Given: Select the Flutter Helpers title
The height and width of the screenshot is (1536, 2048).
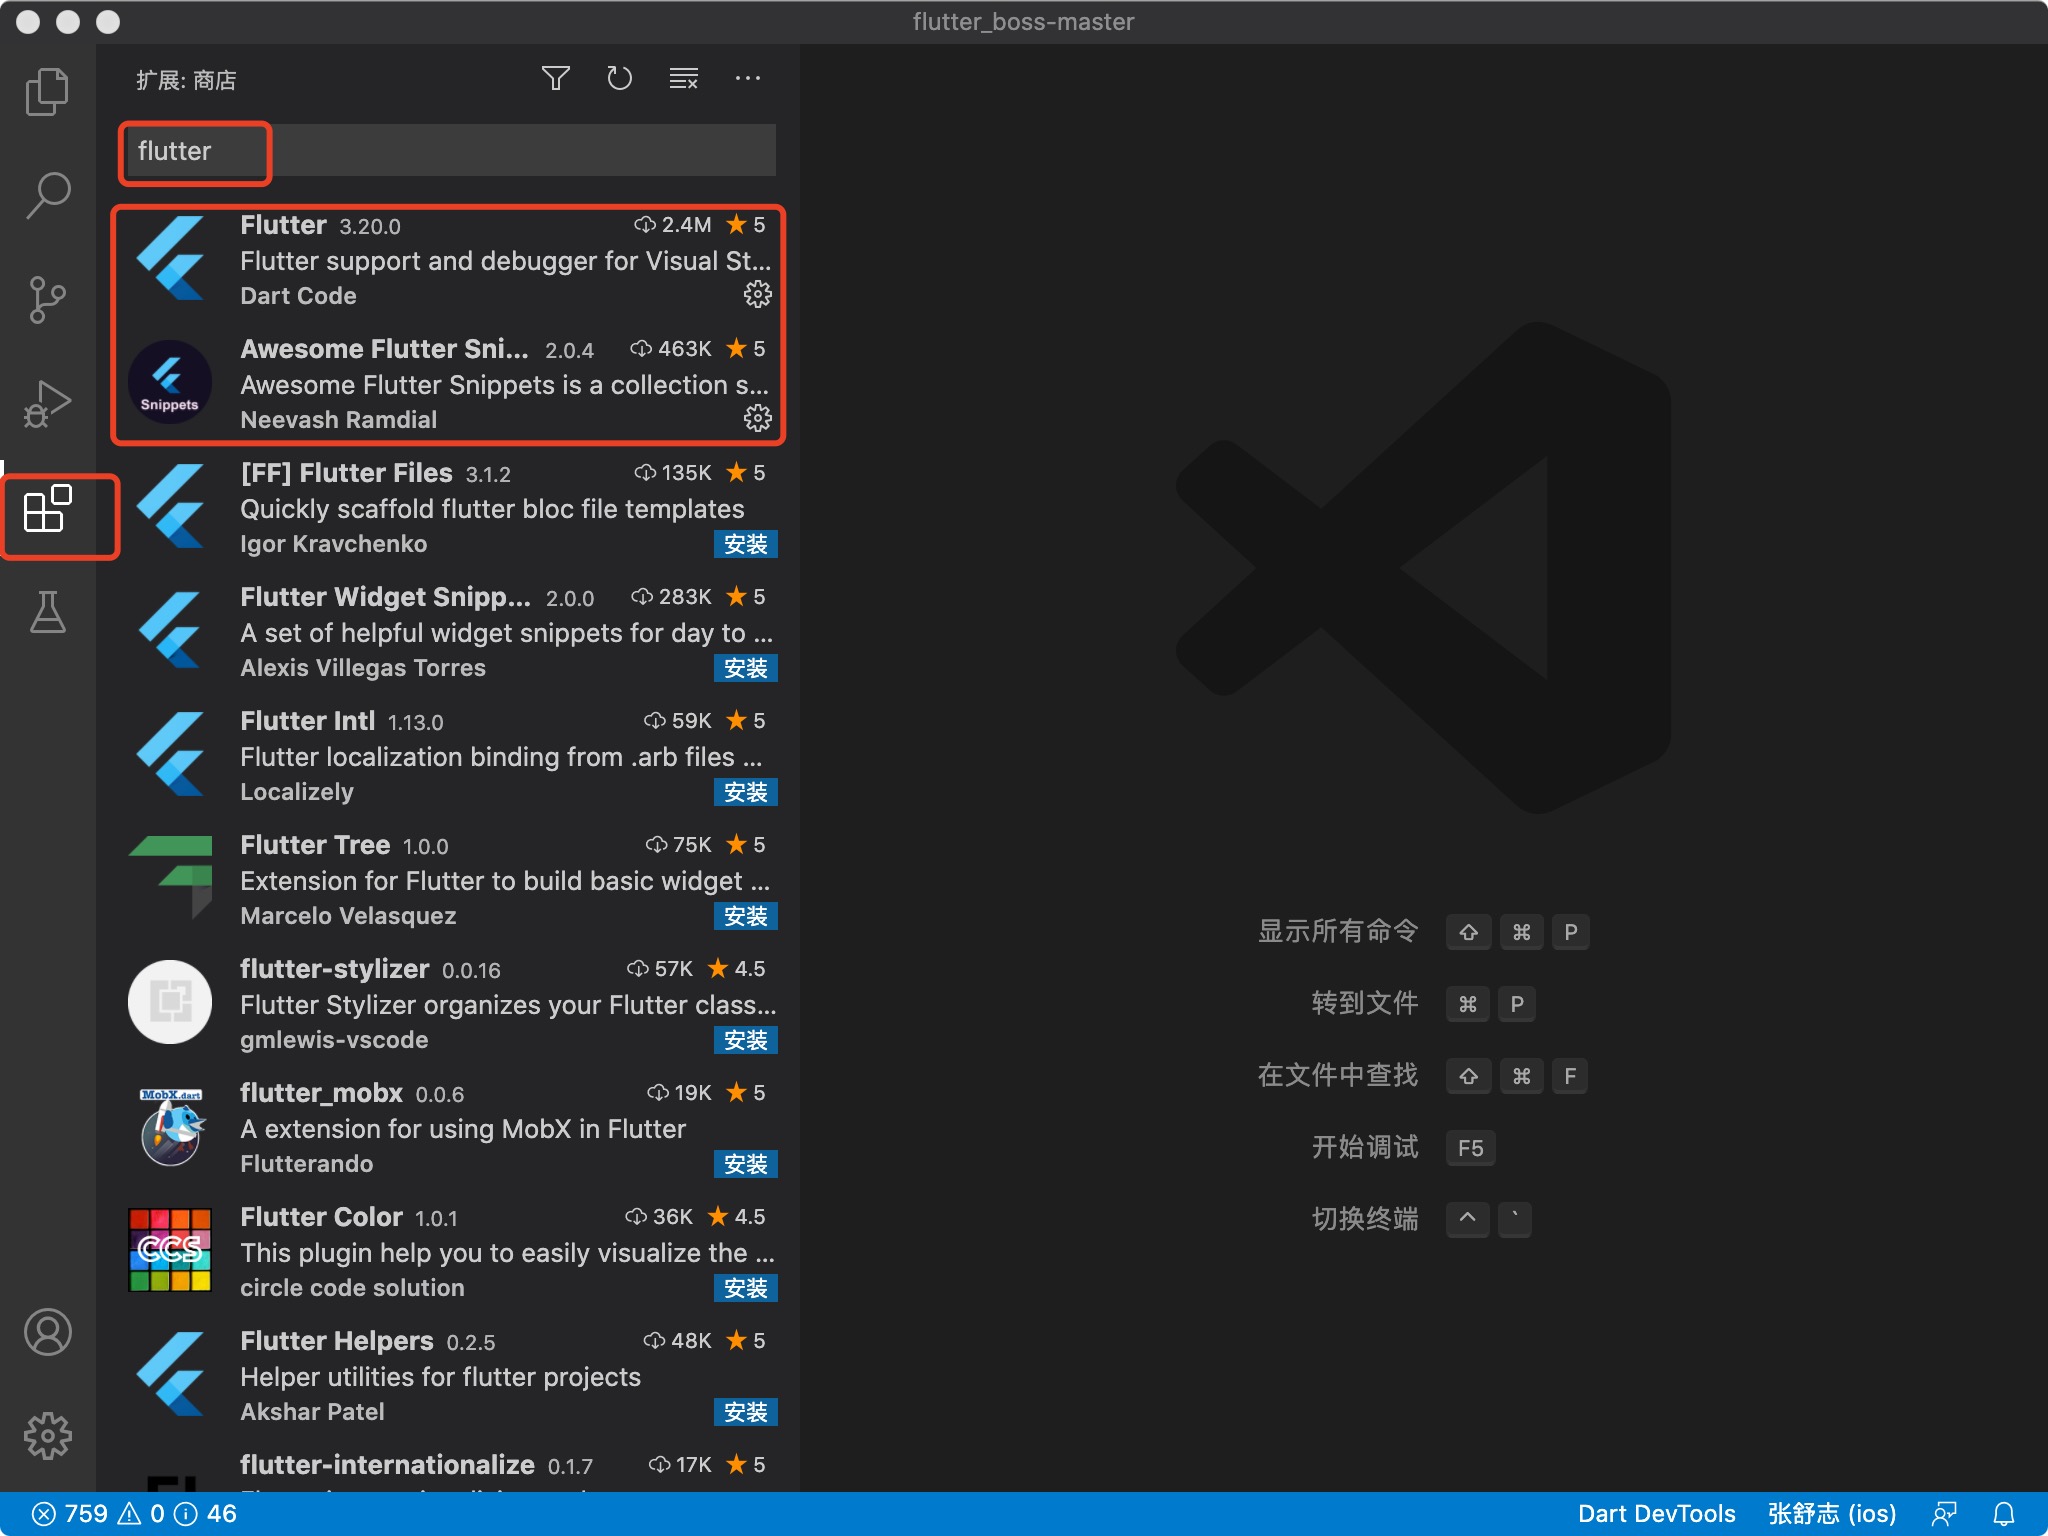Looking at the screenshot, I should coord(336,1341).
